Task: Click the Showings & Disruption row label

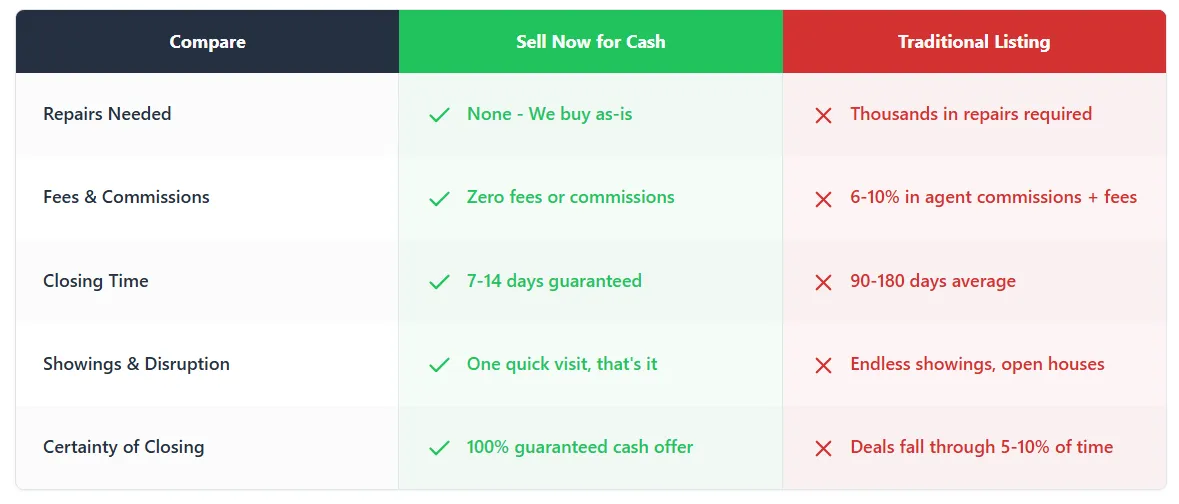Action: pos(136,363)
